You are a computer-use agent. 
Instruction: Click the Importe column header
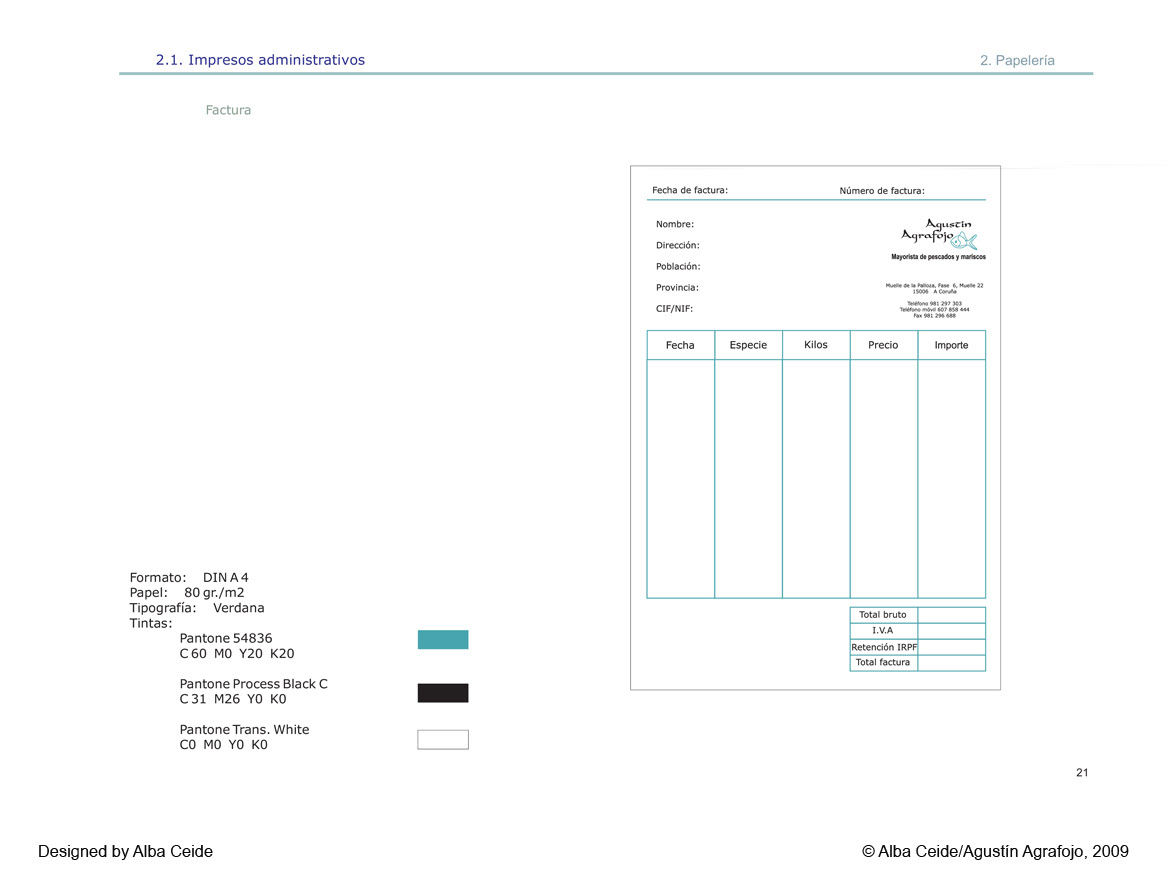pos(951,345)
